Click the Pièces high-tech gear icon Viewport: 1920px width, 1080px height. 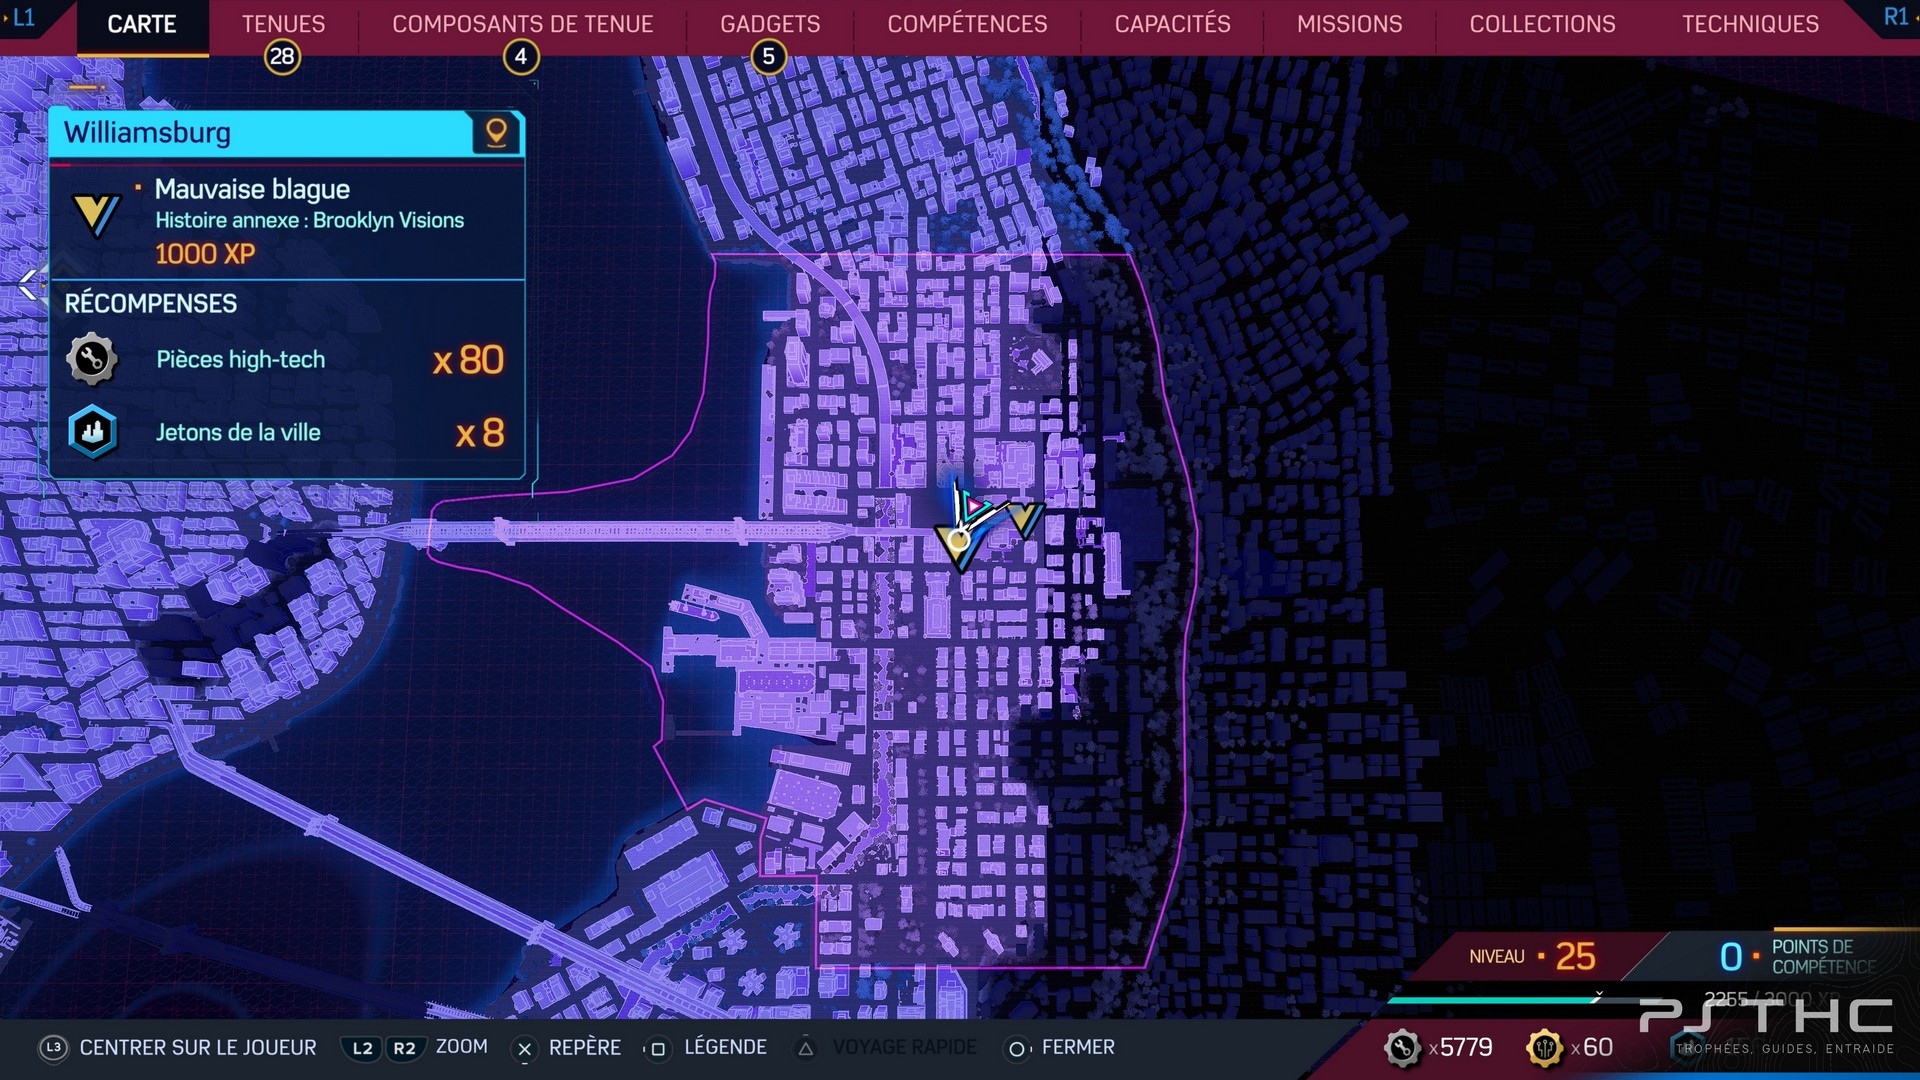[x=92, y=359]
